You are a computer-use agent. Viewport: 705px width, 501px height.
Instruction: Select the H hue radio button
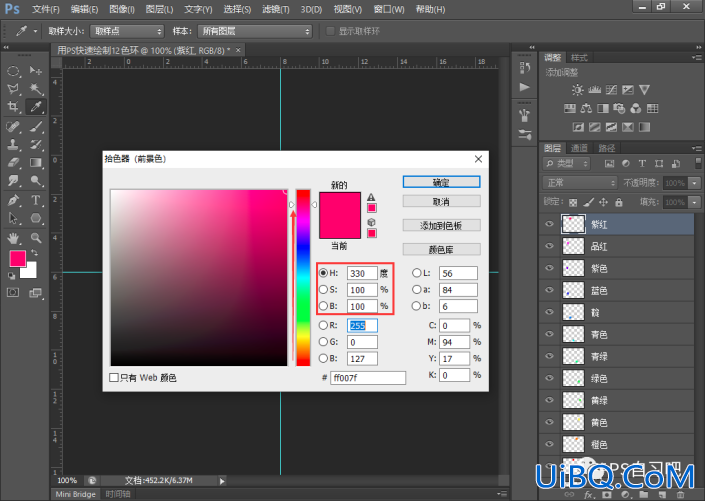click(323, 273)
